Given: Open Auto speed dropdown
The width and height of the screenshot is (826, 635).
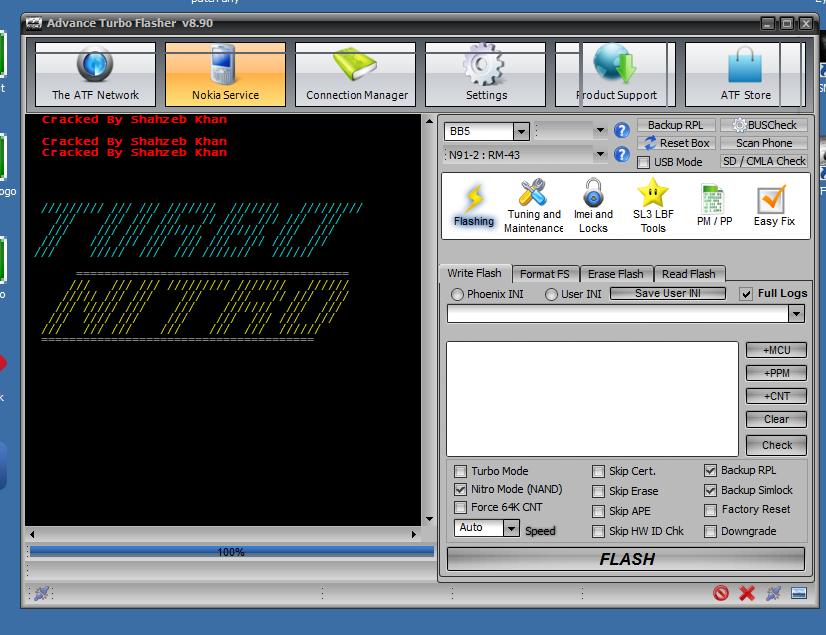Looking at the screenshot, I should pyautogui.click(x=511, y=527).
